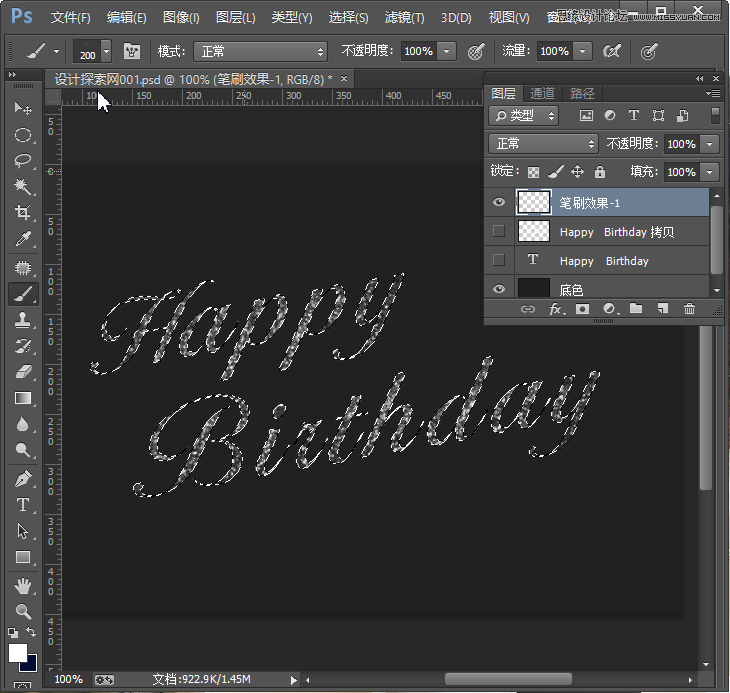Image resolution: width=730 pixels, height=693 pixels.
Task: Open the layer 不透明度 dropdown arrow
Action: (x=710, y=144)
